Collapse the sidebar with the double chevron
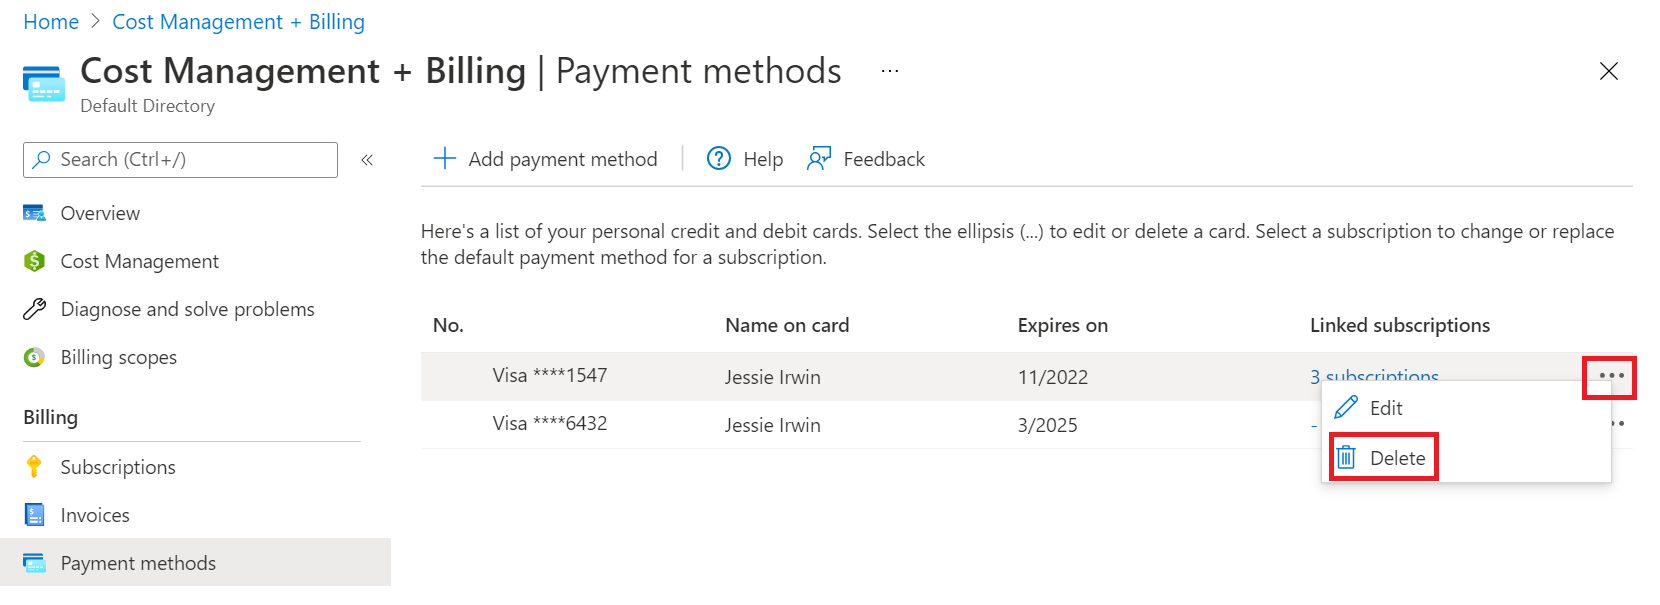Viewport: 1660px width, 605px height. point(366,158)
